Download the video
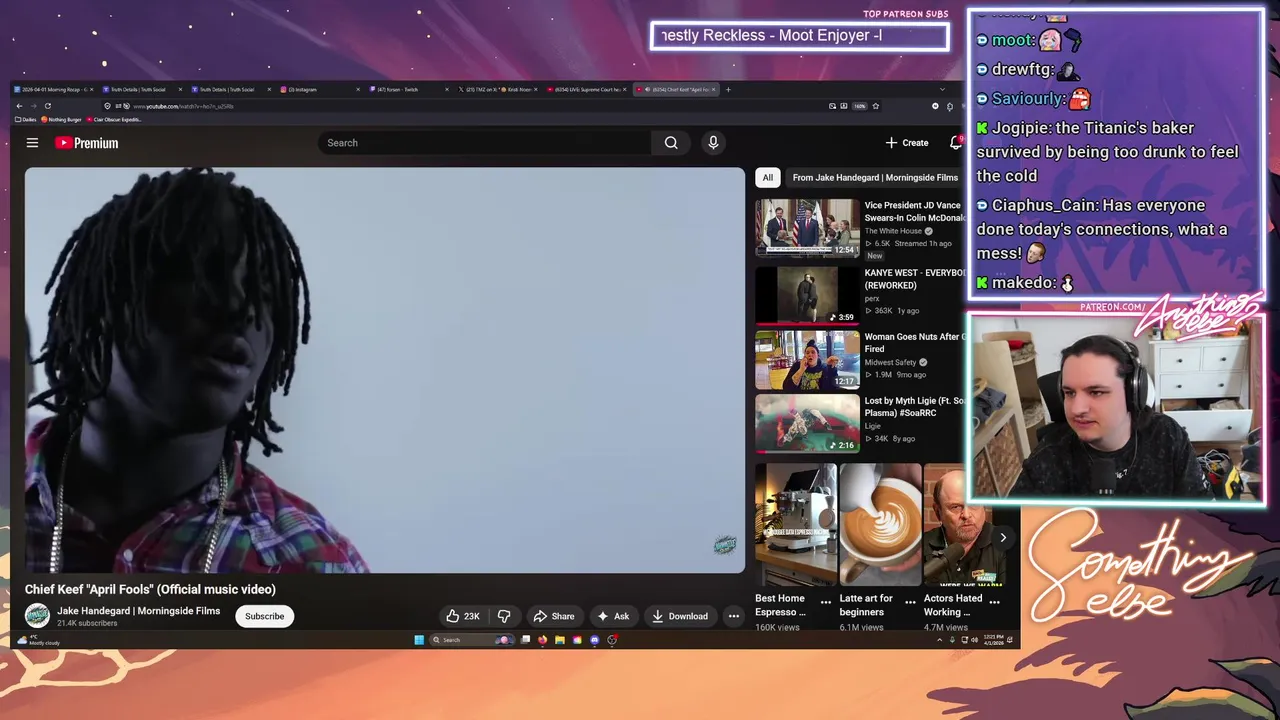The image size is (1280, 720). click(x=680, y=616)
